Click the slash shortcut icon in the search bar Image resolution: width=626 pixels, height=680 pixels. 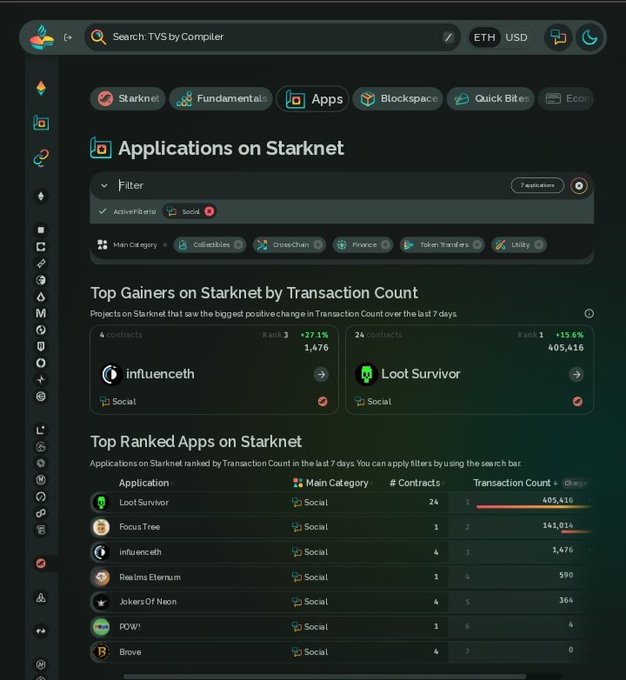[448, 38]
